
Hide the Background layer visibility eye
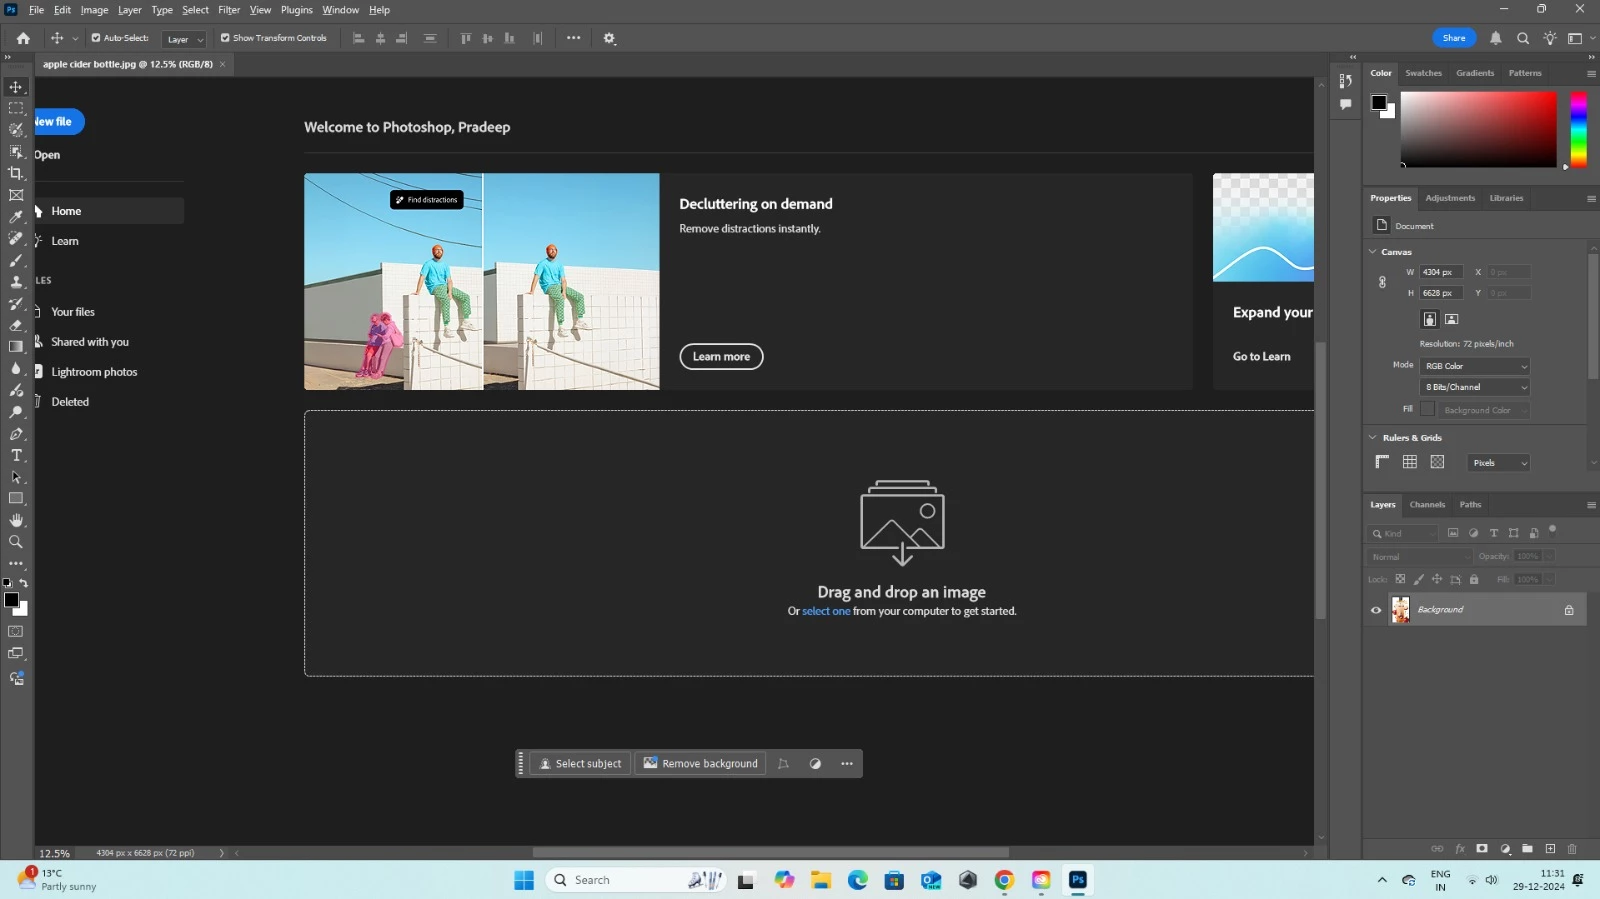(x=1376, y=610)
